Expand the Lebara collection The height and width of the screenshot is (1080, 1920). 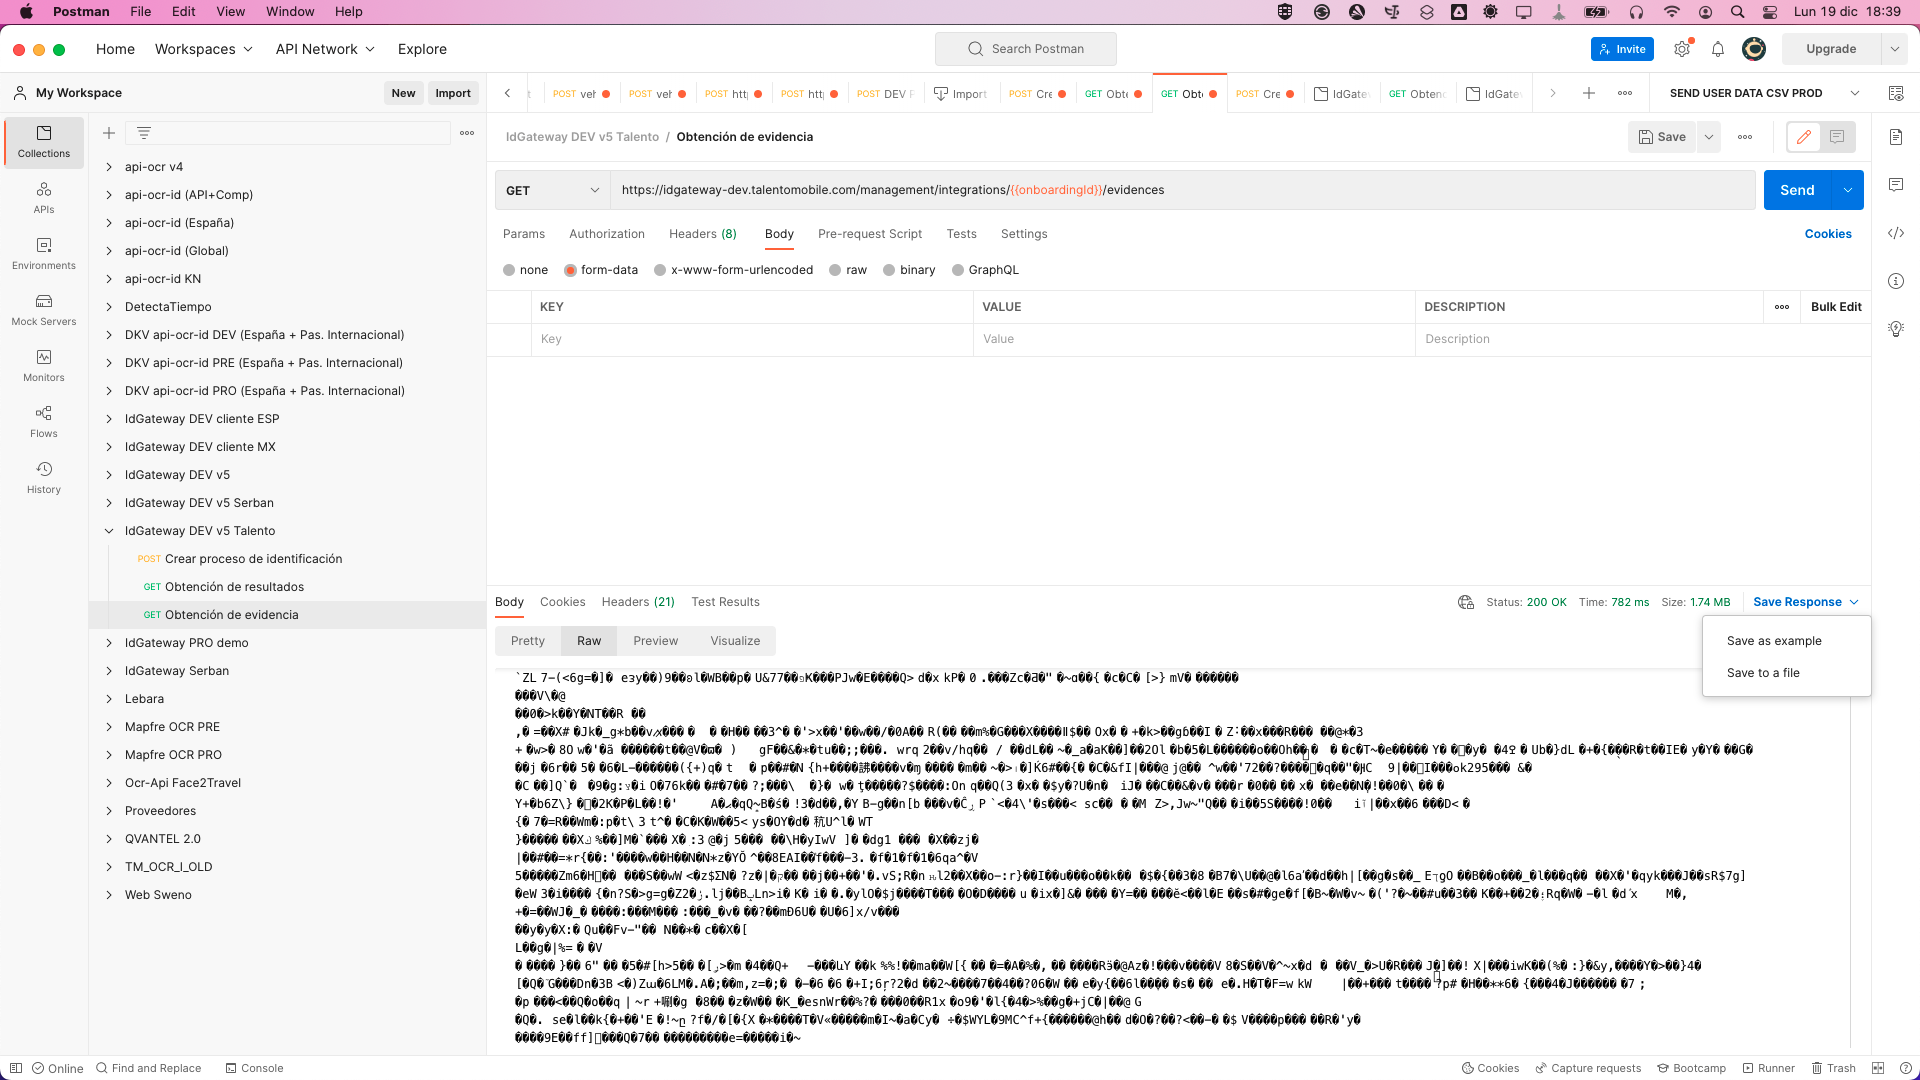click(109, 699)
